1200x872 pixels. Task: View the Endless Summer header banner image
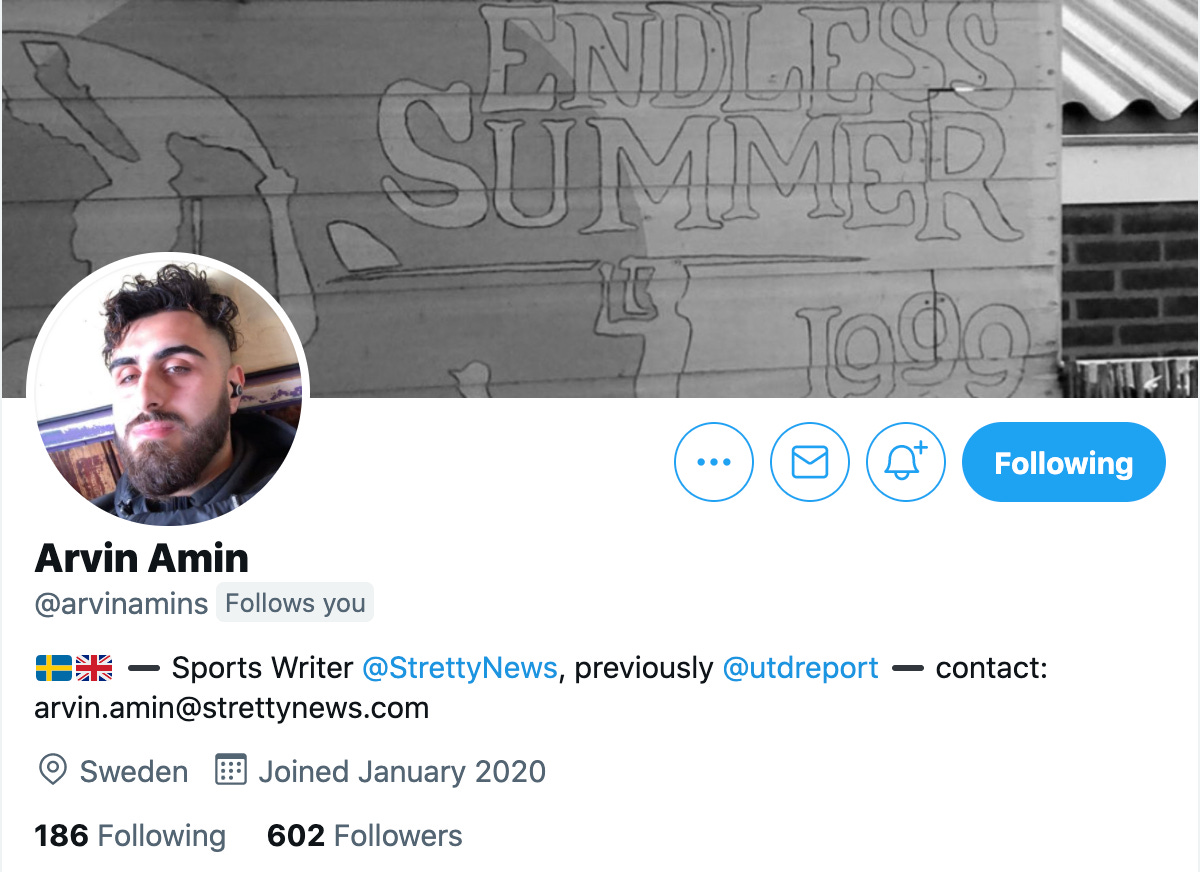pos(600,198)
